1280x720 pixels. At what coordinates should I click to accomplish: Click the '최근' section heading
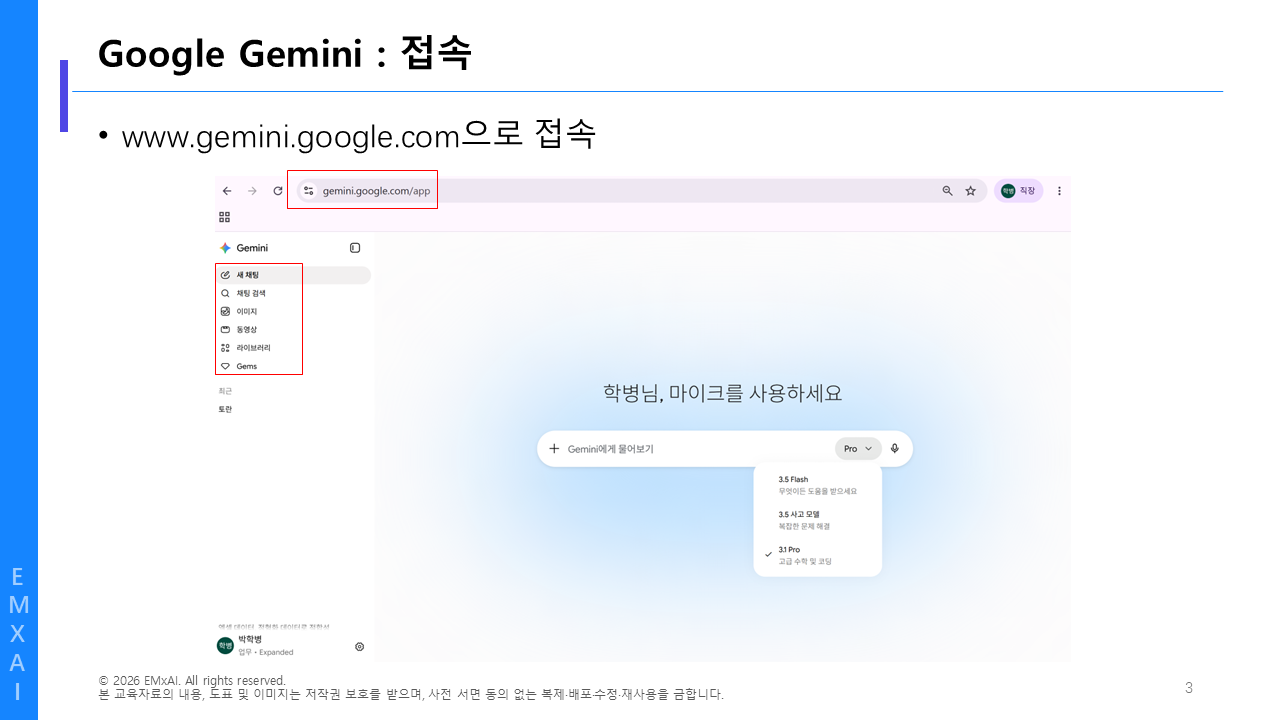(225, 391)
